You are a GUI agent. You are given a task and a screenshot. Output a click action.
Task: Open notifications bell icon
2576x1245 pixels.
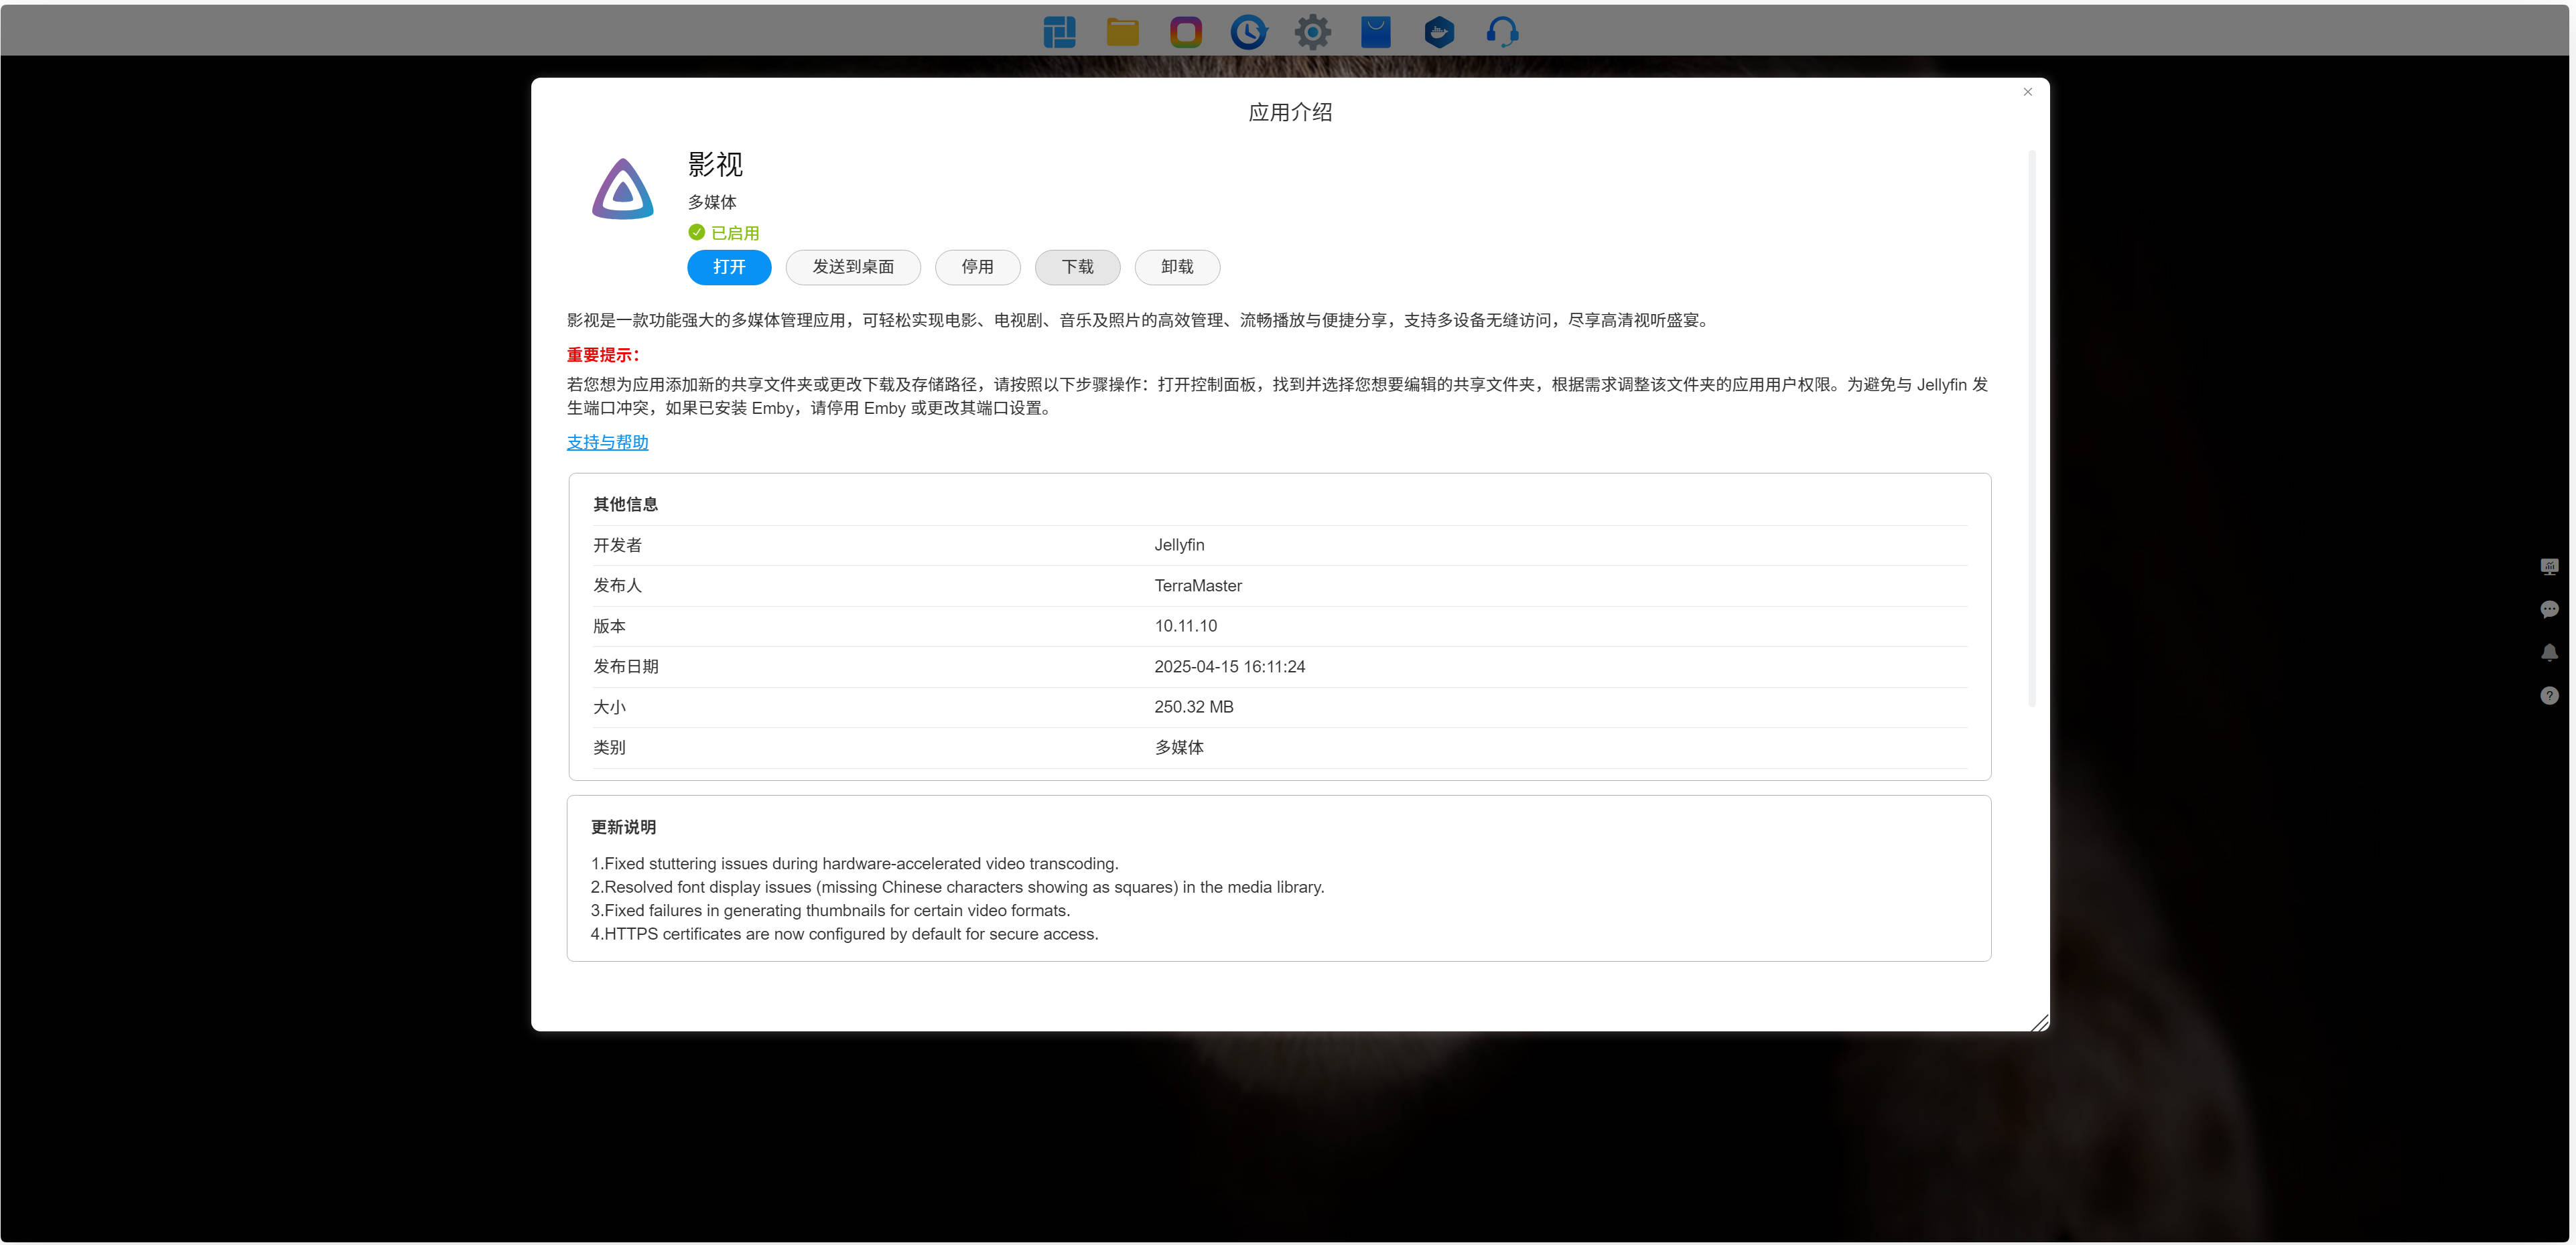tap(2549, 652)
